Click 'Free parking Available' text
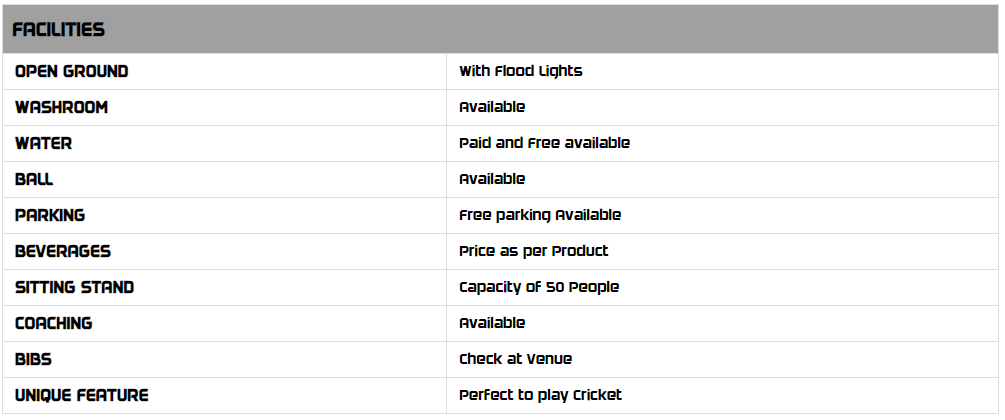This screenshot has height=420, width=1005. click(x=539, y=216)
